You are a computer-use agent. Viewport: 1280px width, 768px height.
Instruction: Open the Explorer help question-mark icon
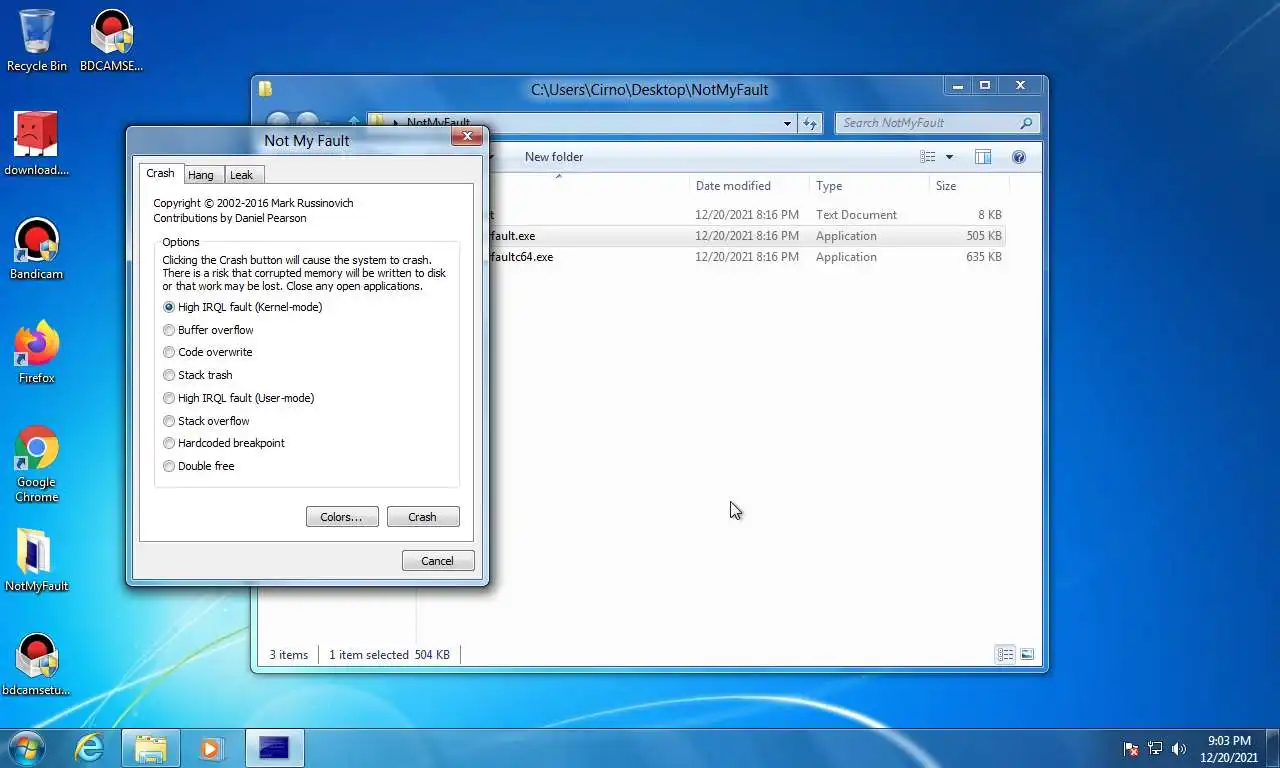1019,157
